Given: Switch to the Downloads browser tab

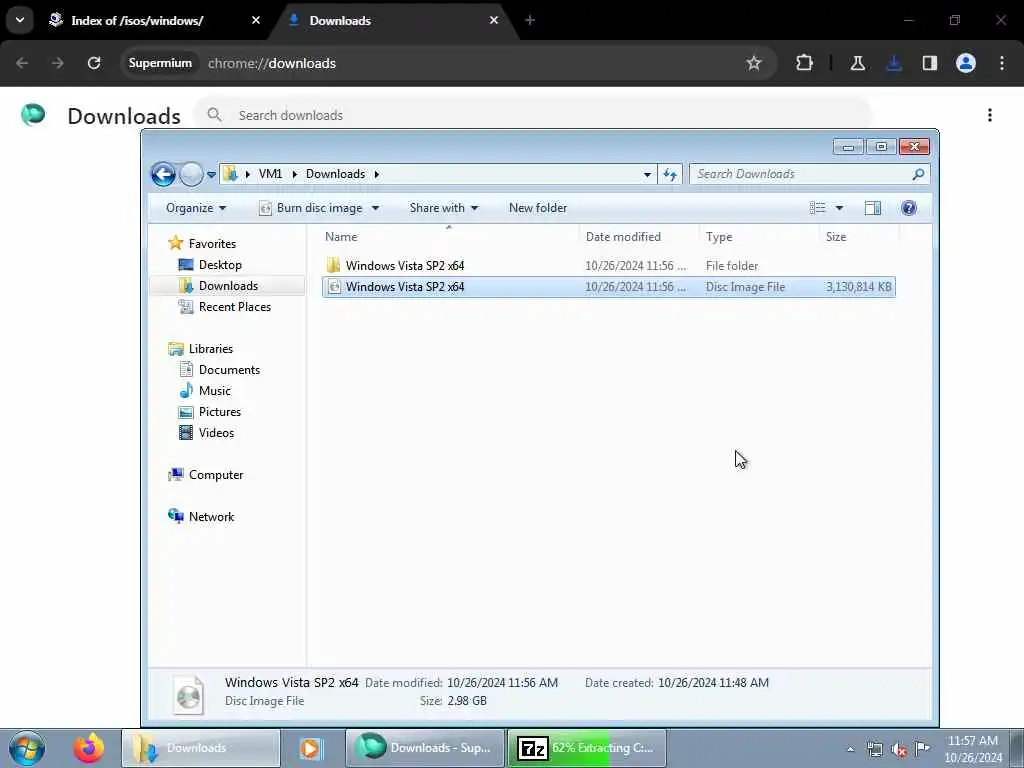Looking at the screenshot, I should click(340, 20).
